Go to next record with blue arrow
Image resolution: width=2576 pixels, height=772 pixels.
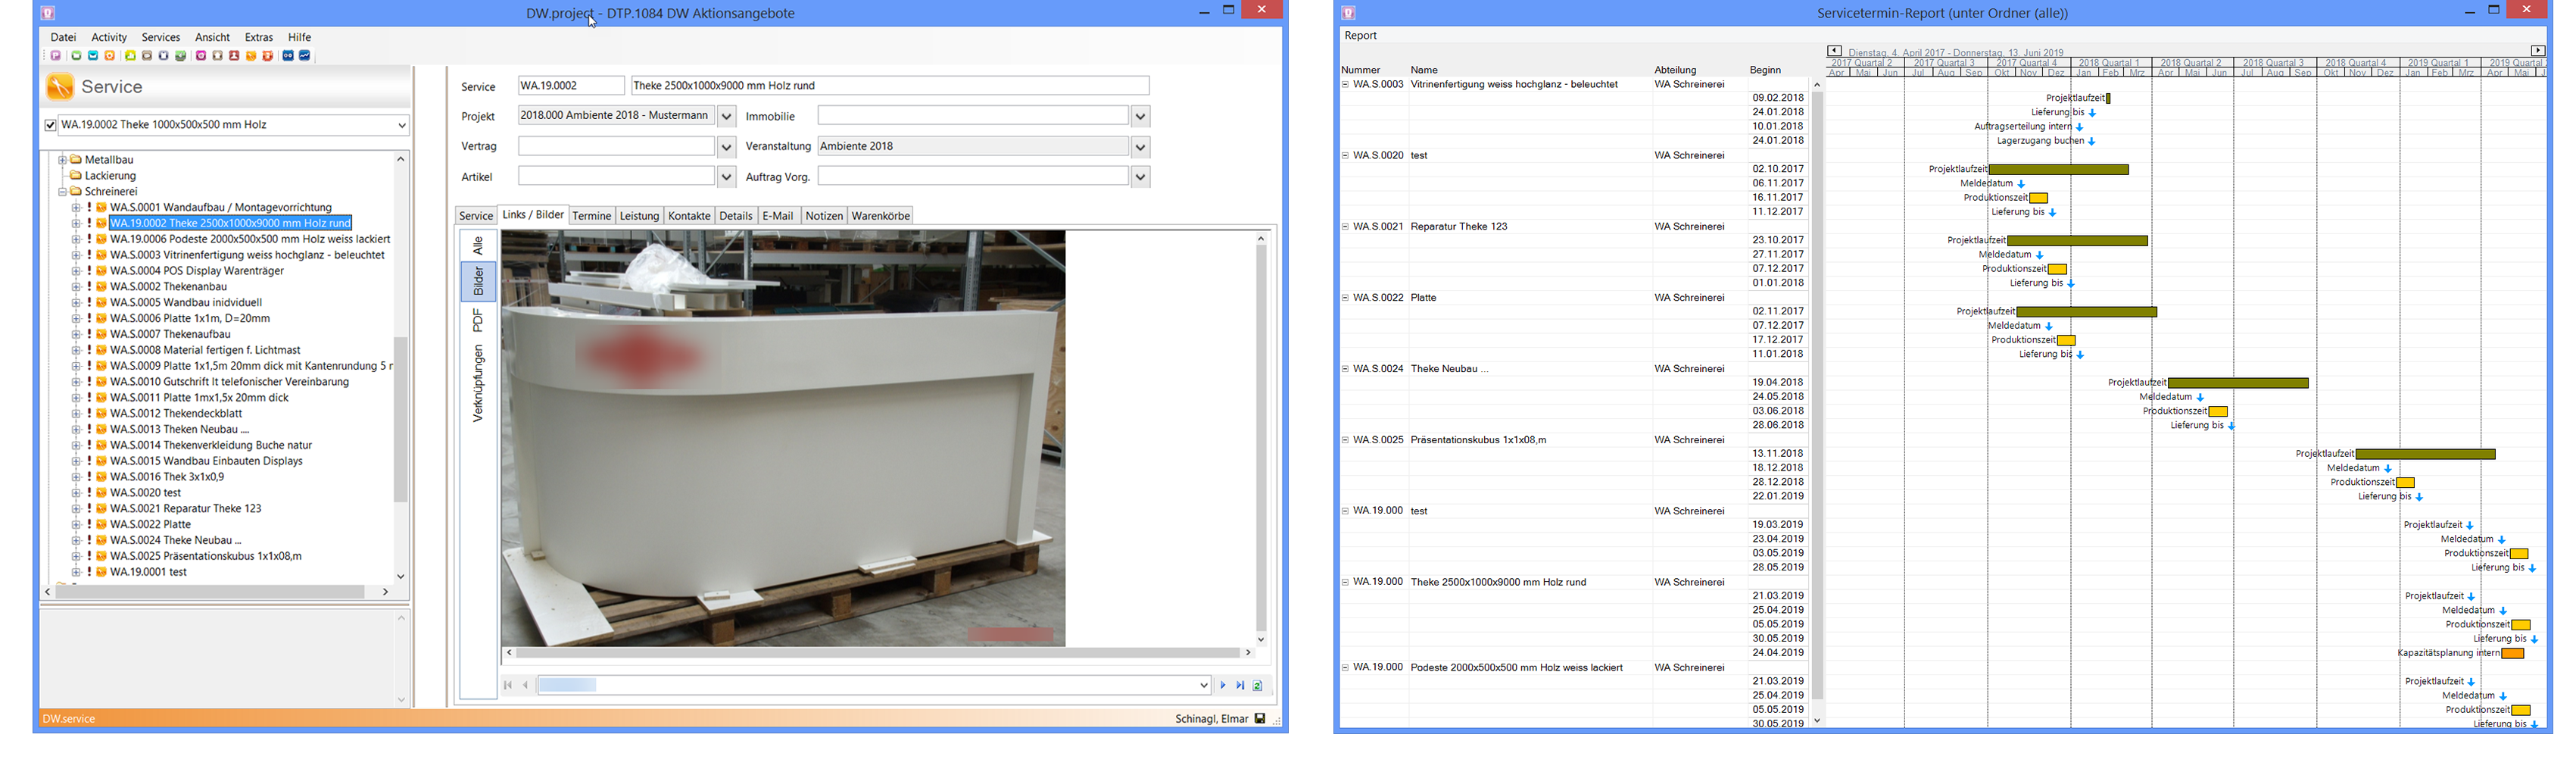1222,685
